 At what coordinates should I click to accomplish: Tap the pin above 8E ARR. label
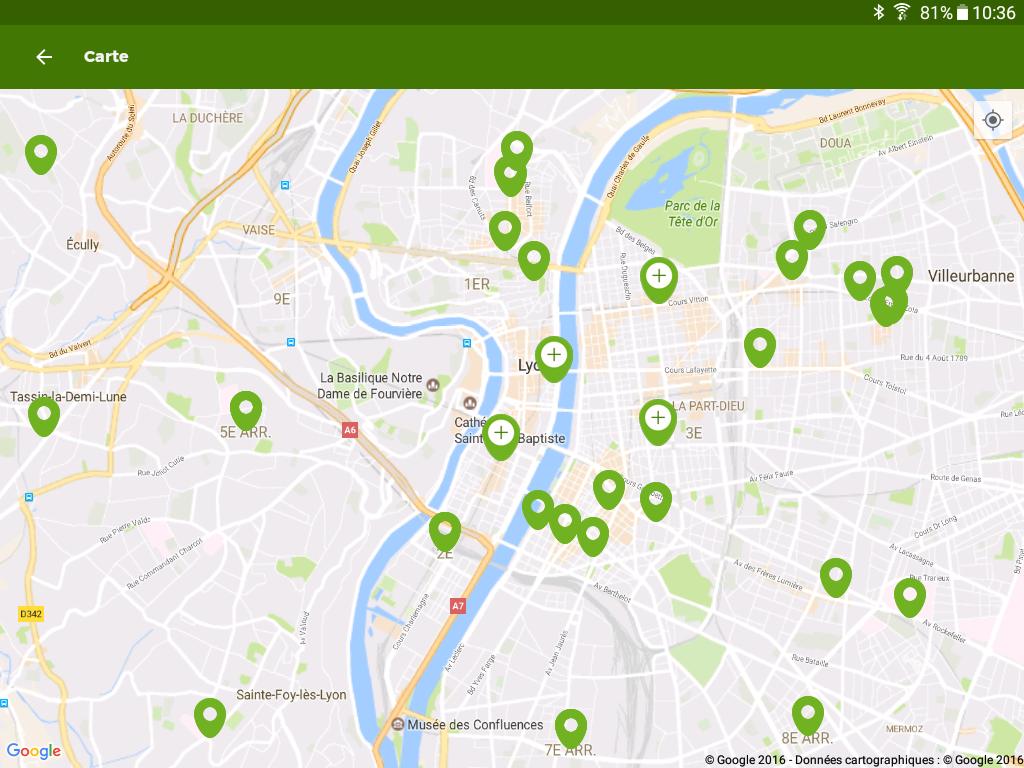point(808,716)
